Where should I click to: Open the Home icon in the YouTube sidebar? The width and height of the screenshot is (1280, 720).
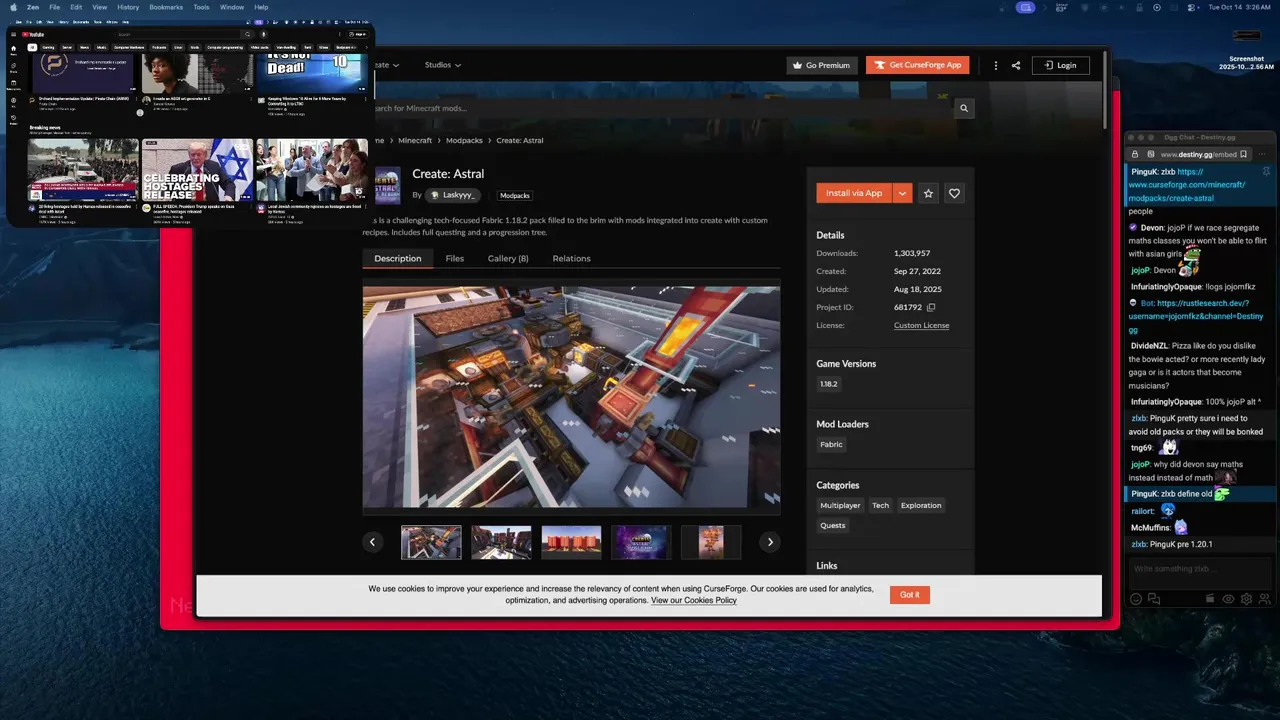pyautogui.click(x=13, y=49)
